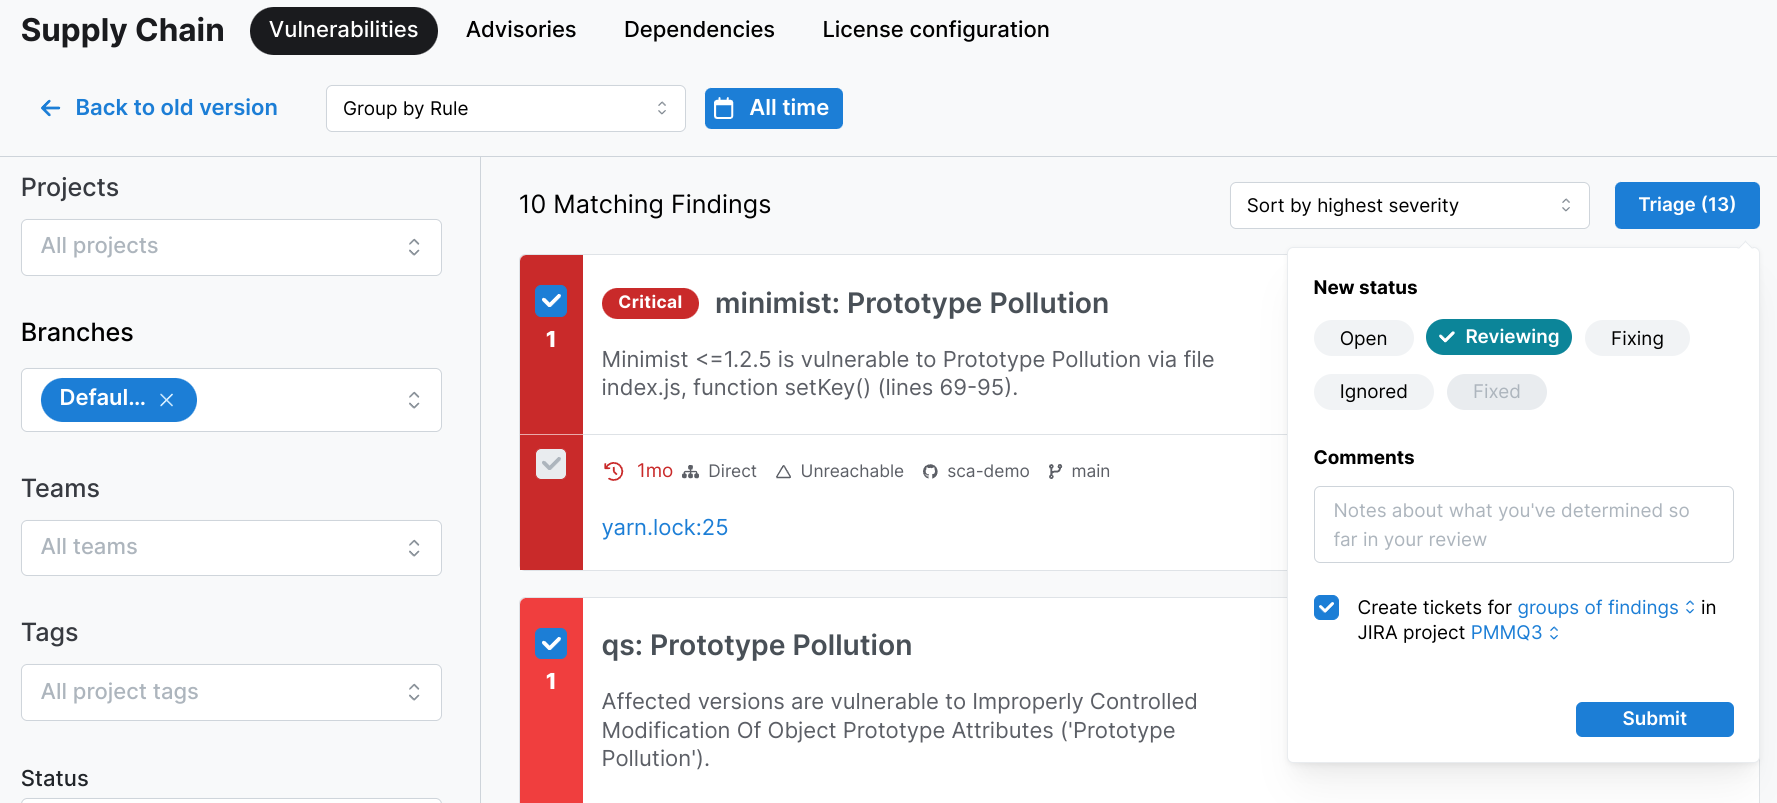
Task: Switch to the Advisories tab
Action: coord(520,30)
